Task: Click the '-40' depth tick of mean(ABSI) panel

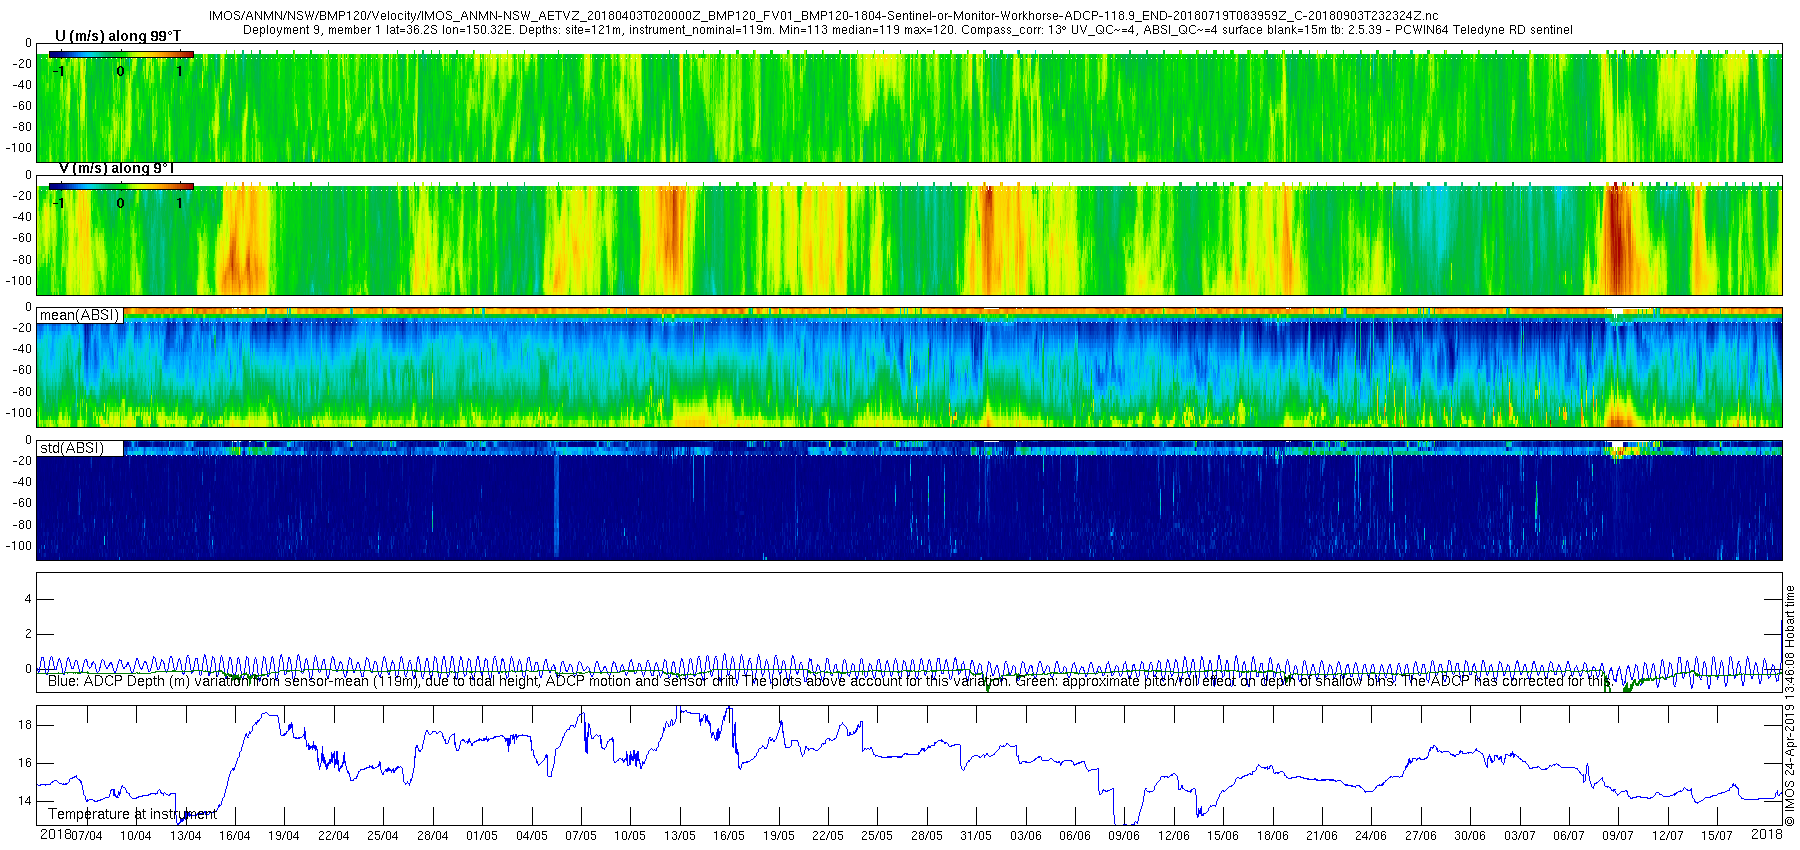Action: point(21,349)
